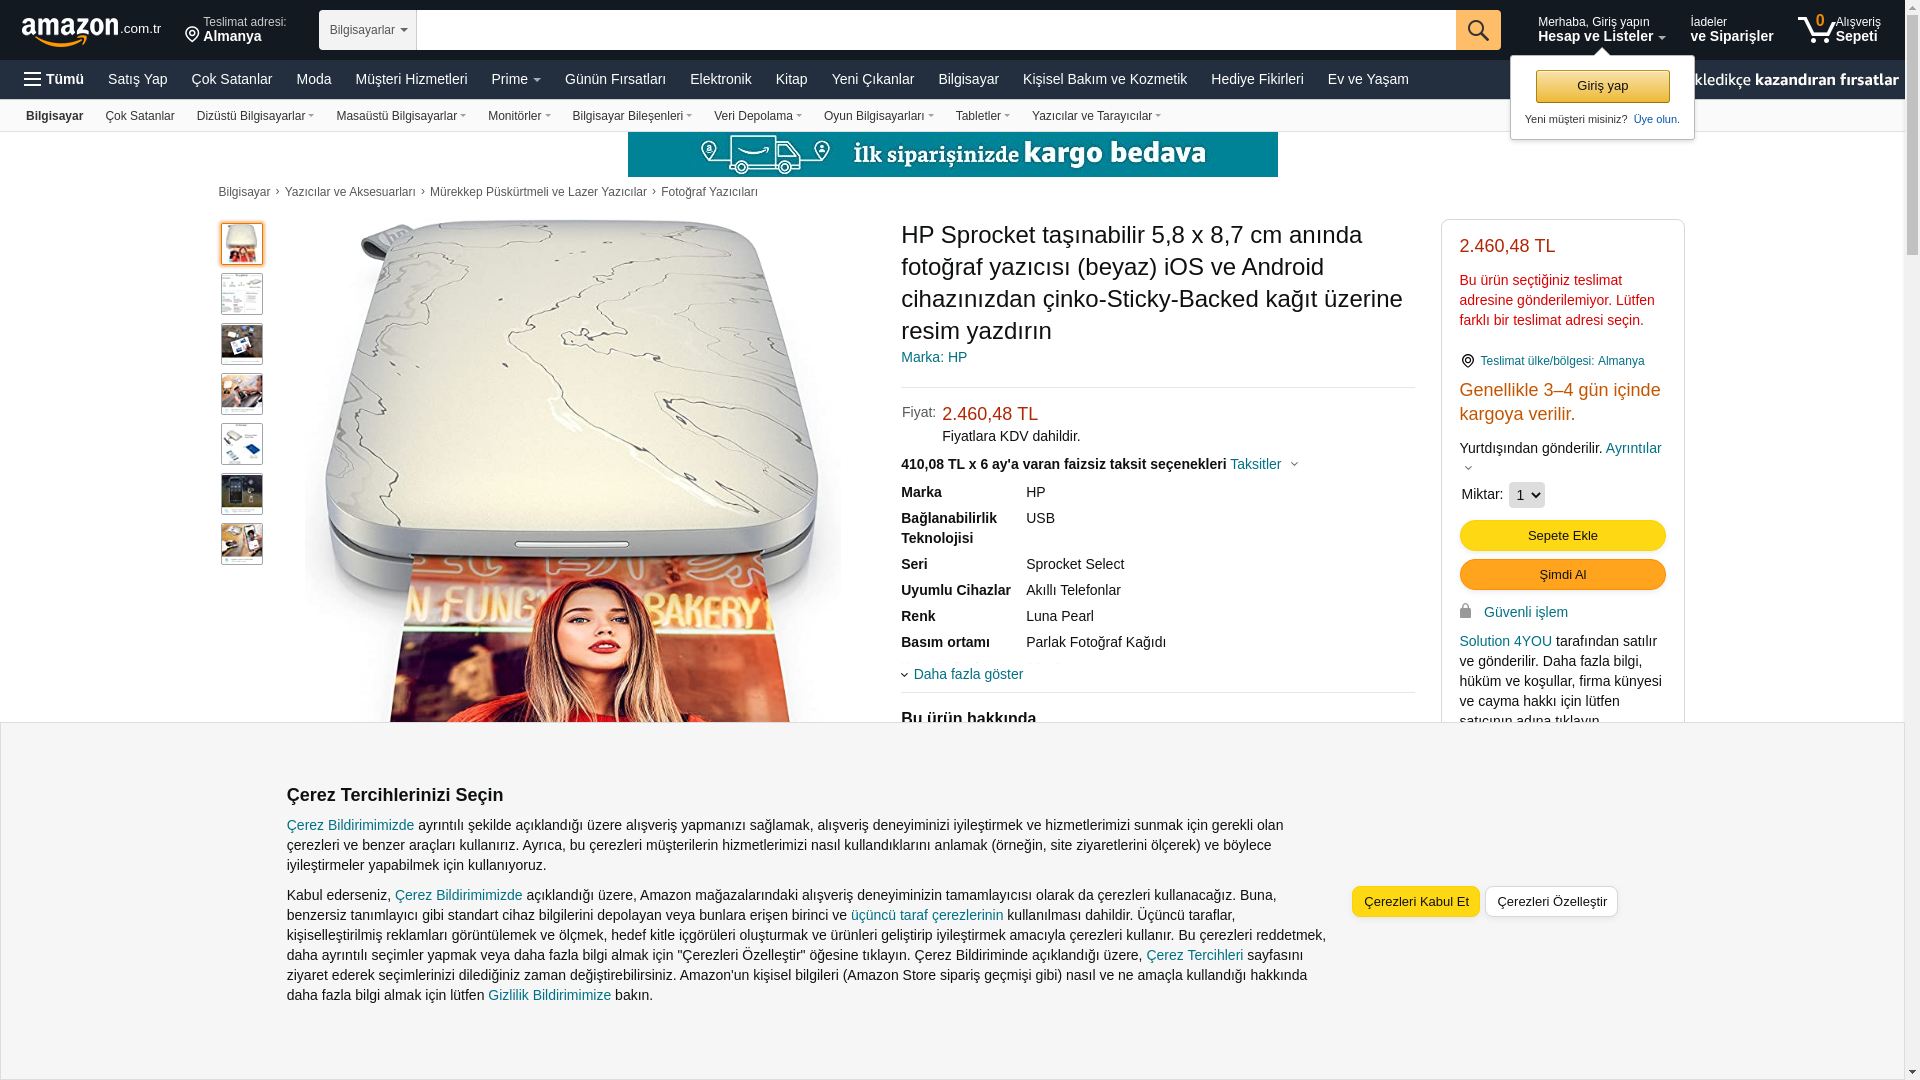Click the Güvenli işlem link
This screenshot has height=1080, width=1920.
[1525, 612]
